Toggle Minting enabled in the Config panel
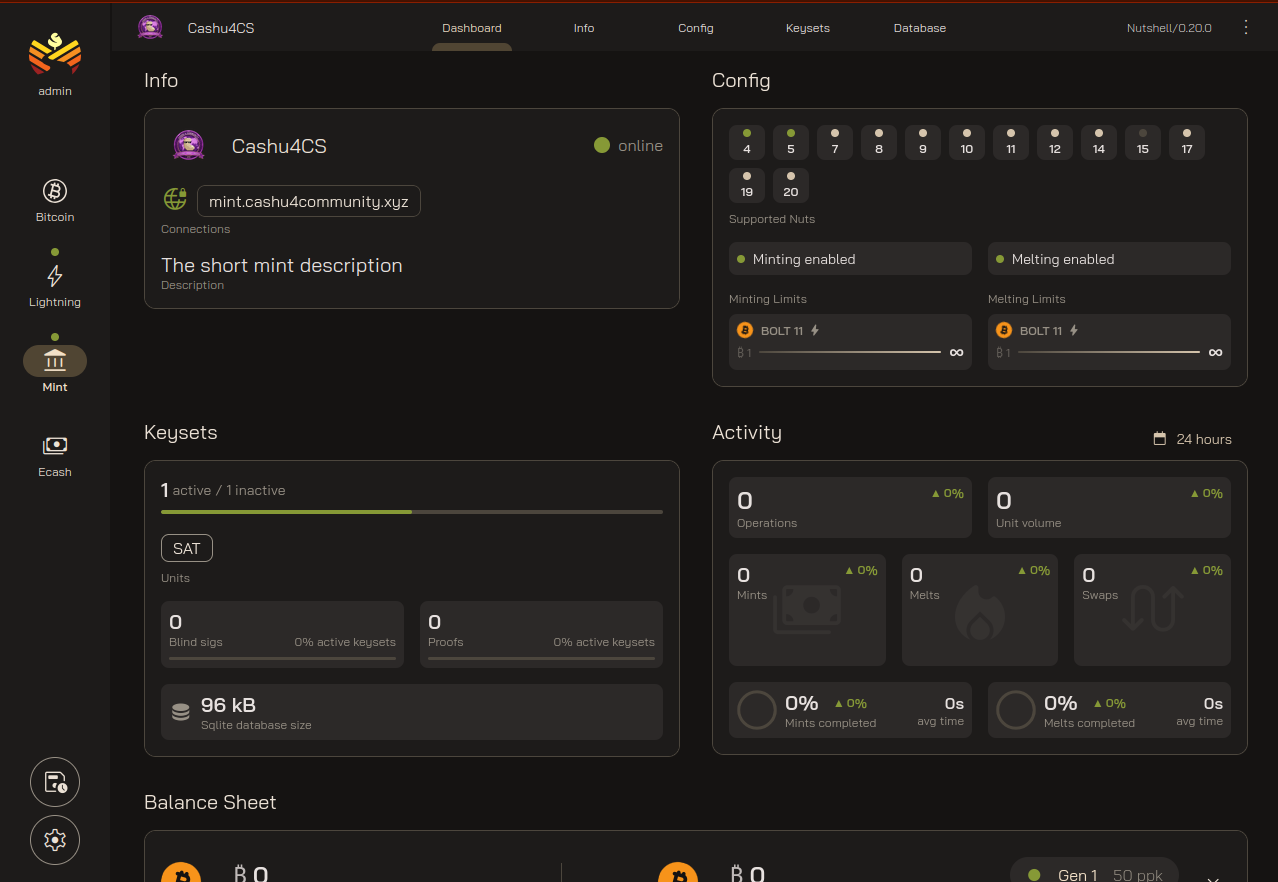This screenshot has width=1278, height=882. pos(849,258)
